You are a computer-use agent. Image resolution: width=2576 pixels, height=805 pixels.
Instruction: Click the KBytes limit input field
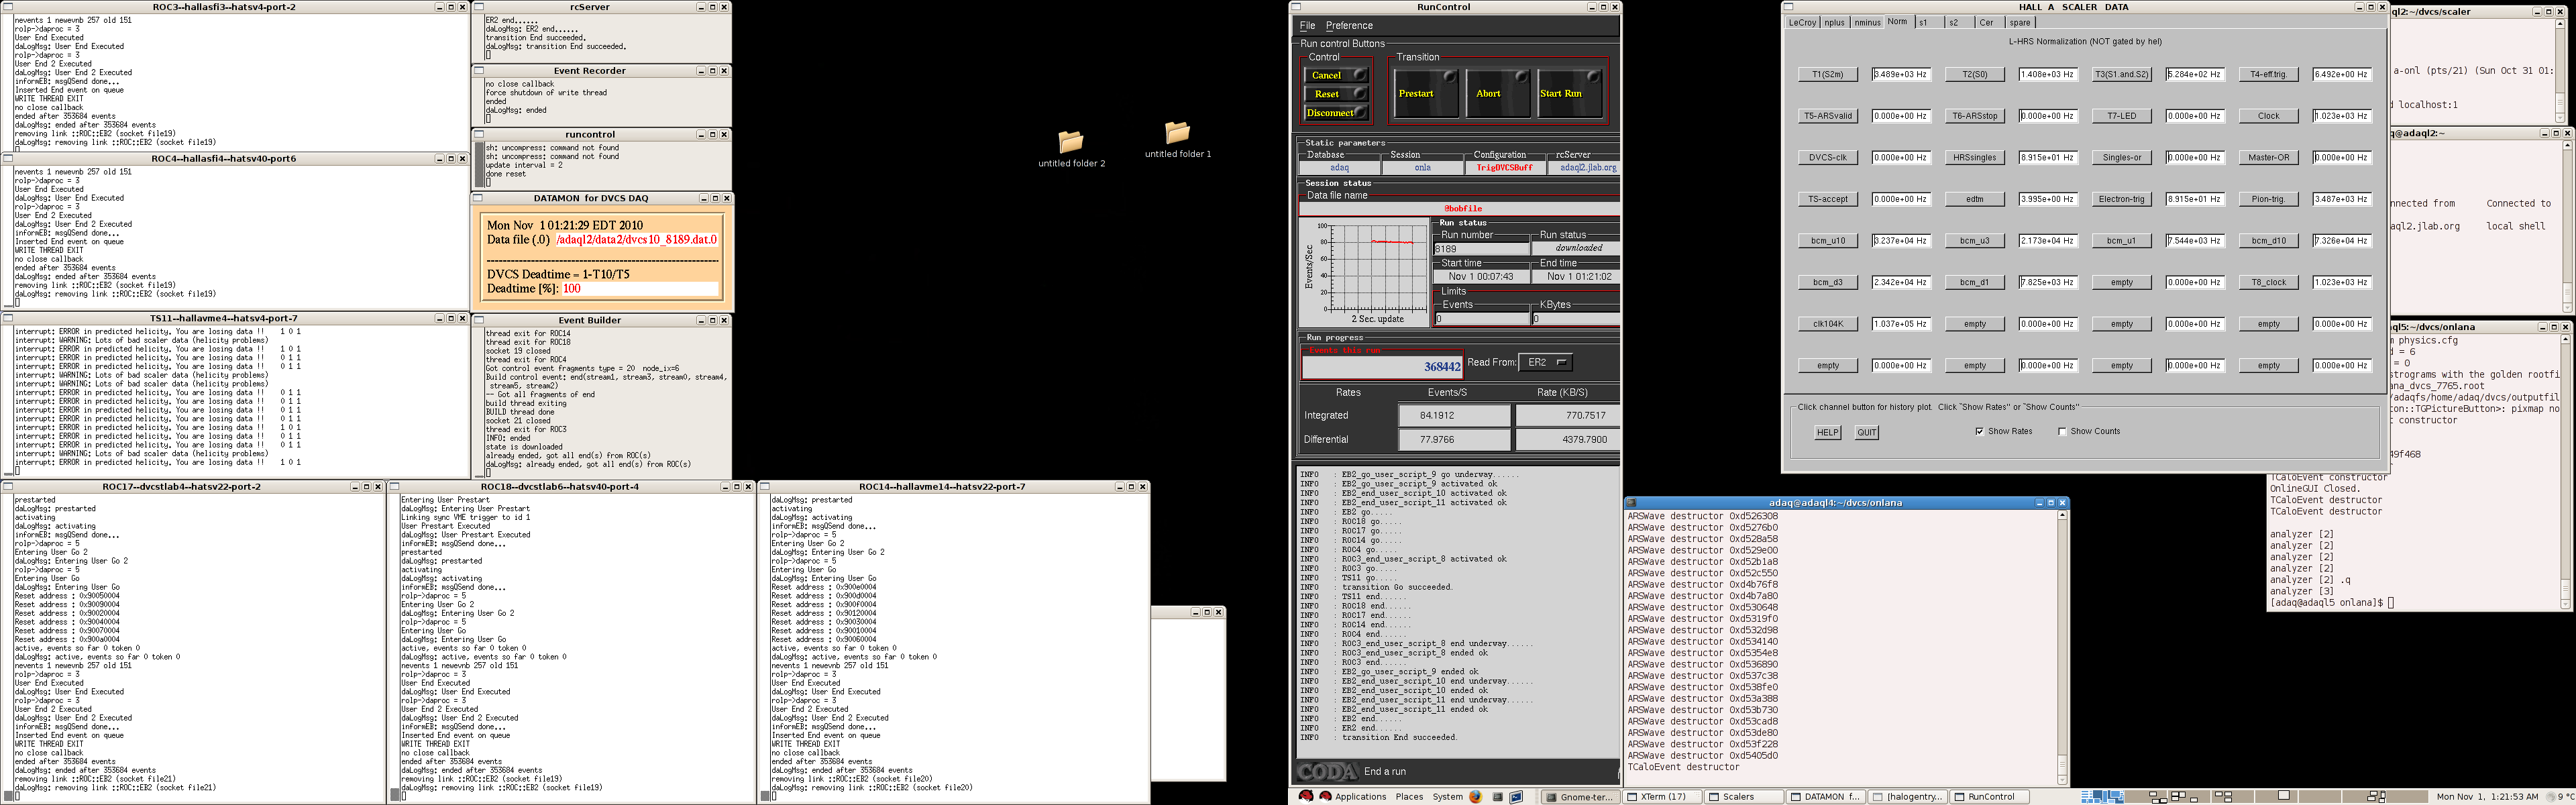coord(1575,319)
